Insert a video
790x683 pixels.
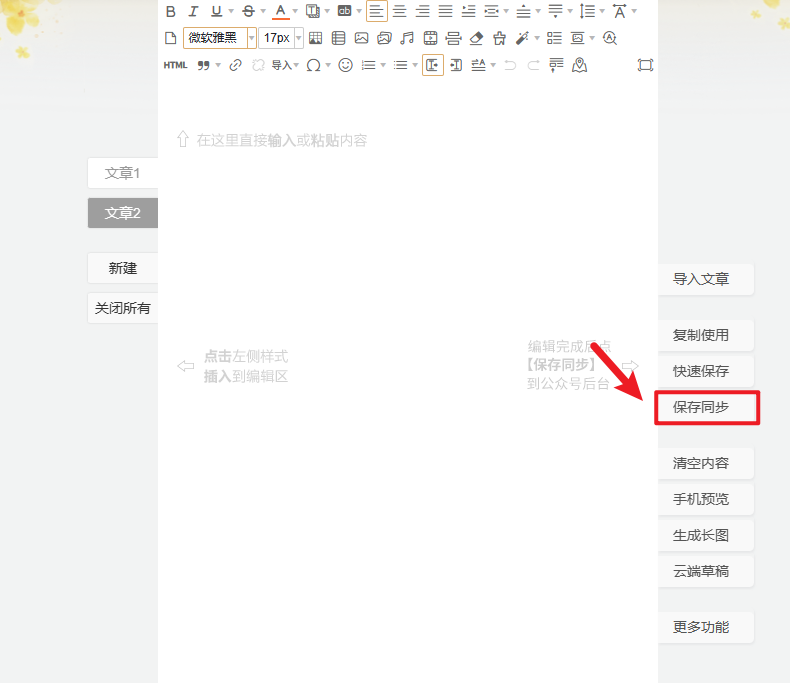(x=430, y=38)
